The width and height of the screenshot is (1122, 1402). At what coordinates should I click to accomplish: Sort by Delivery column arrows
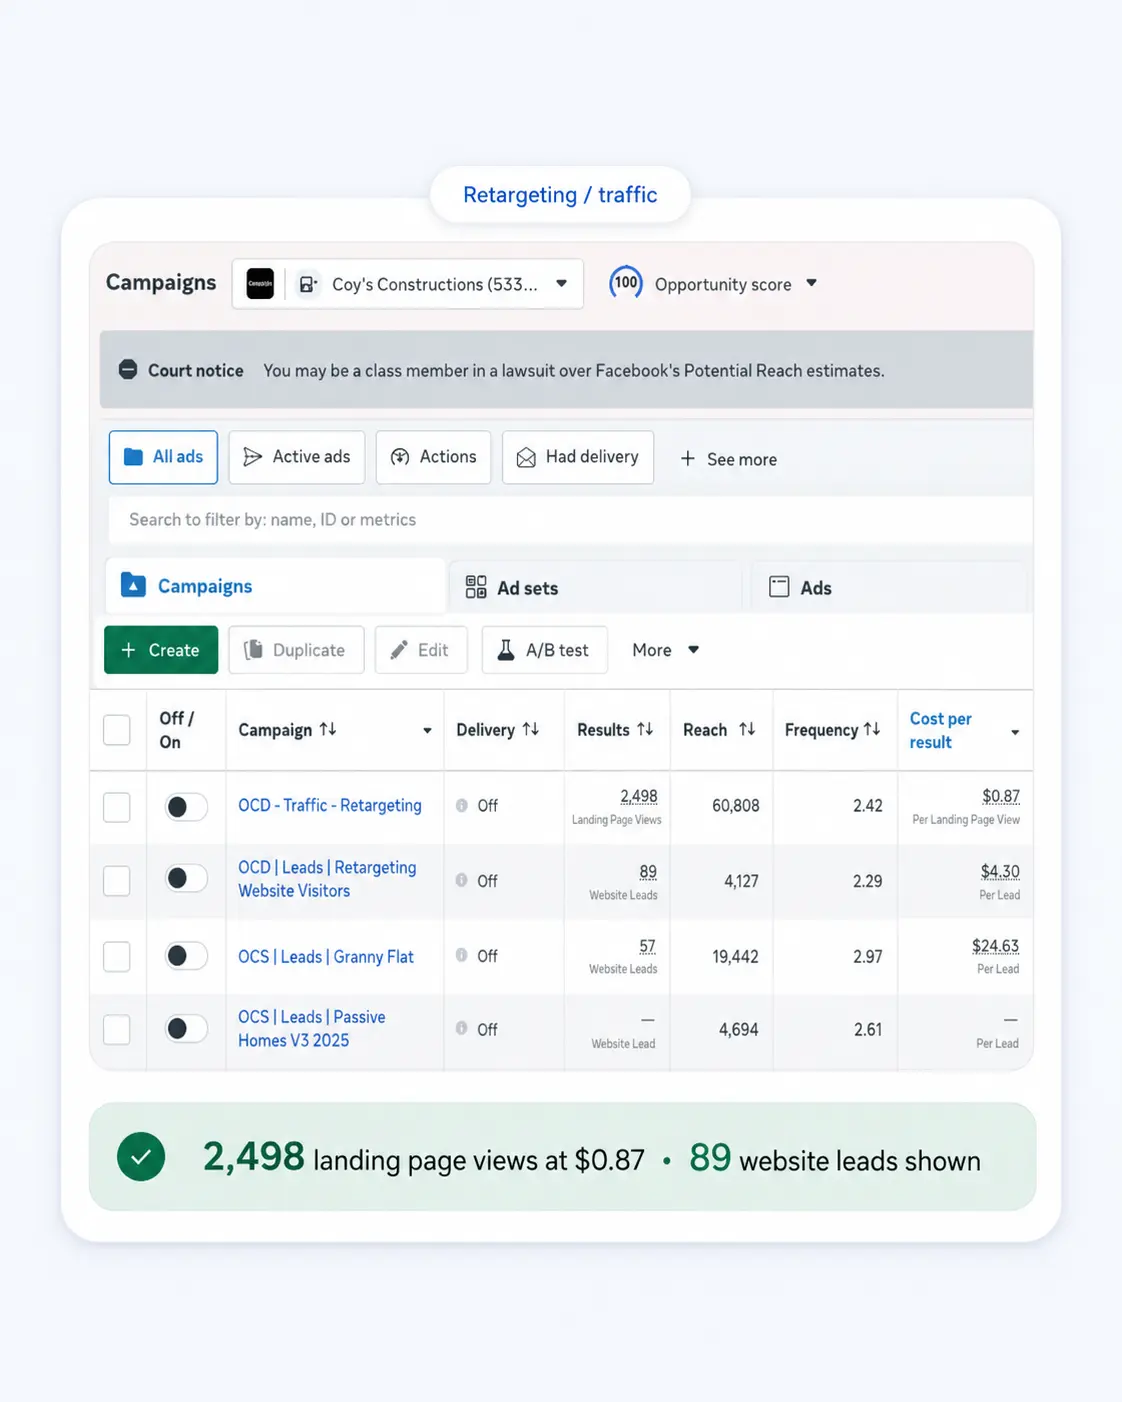point(531,729)
